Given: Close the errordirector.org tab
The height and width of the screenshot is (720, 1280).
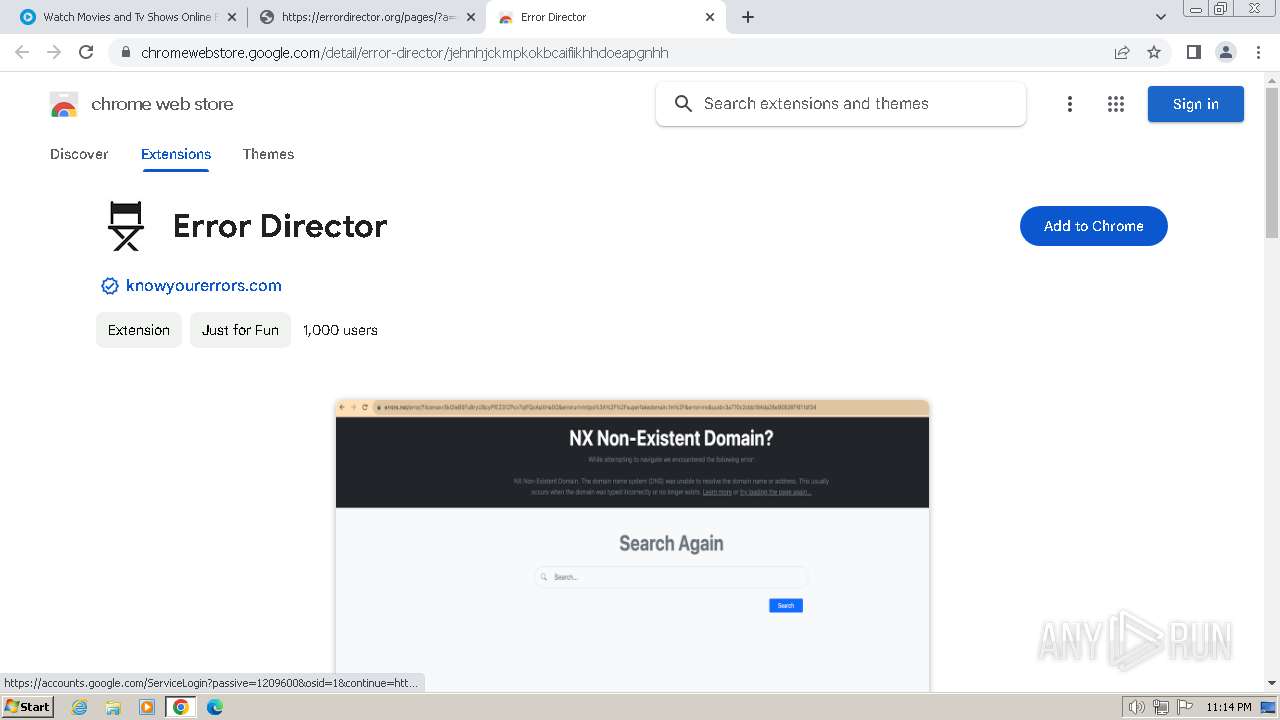Looking at the screenshot, I should [471, 17].
